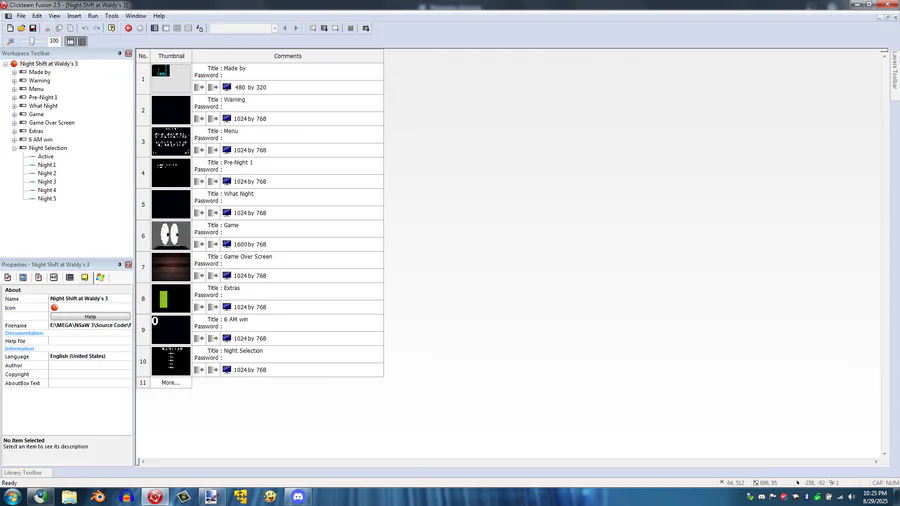
Task: Open the About tab with the yellow note icon
Action: click(85, 278)
